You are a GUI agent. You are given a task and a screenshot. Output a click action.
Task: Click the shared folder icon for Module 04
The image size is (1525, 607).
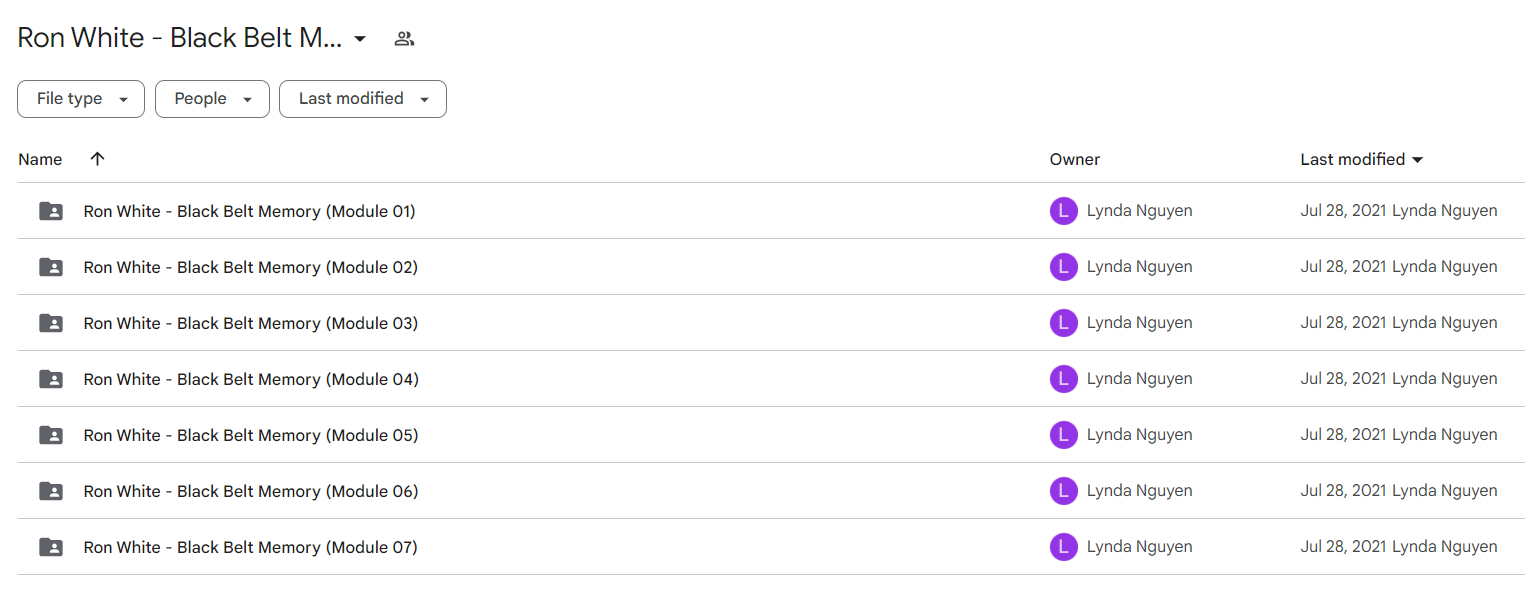51,379
